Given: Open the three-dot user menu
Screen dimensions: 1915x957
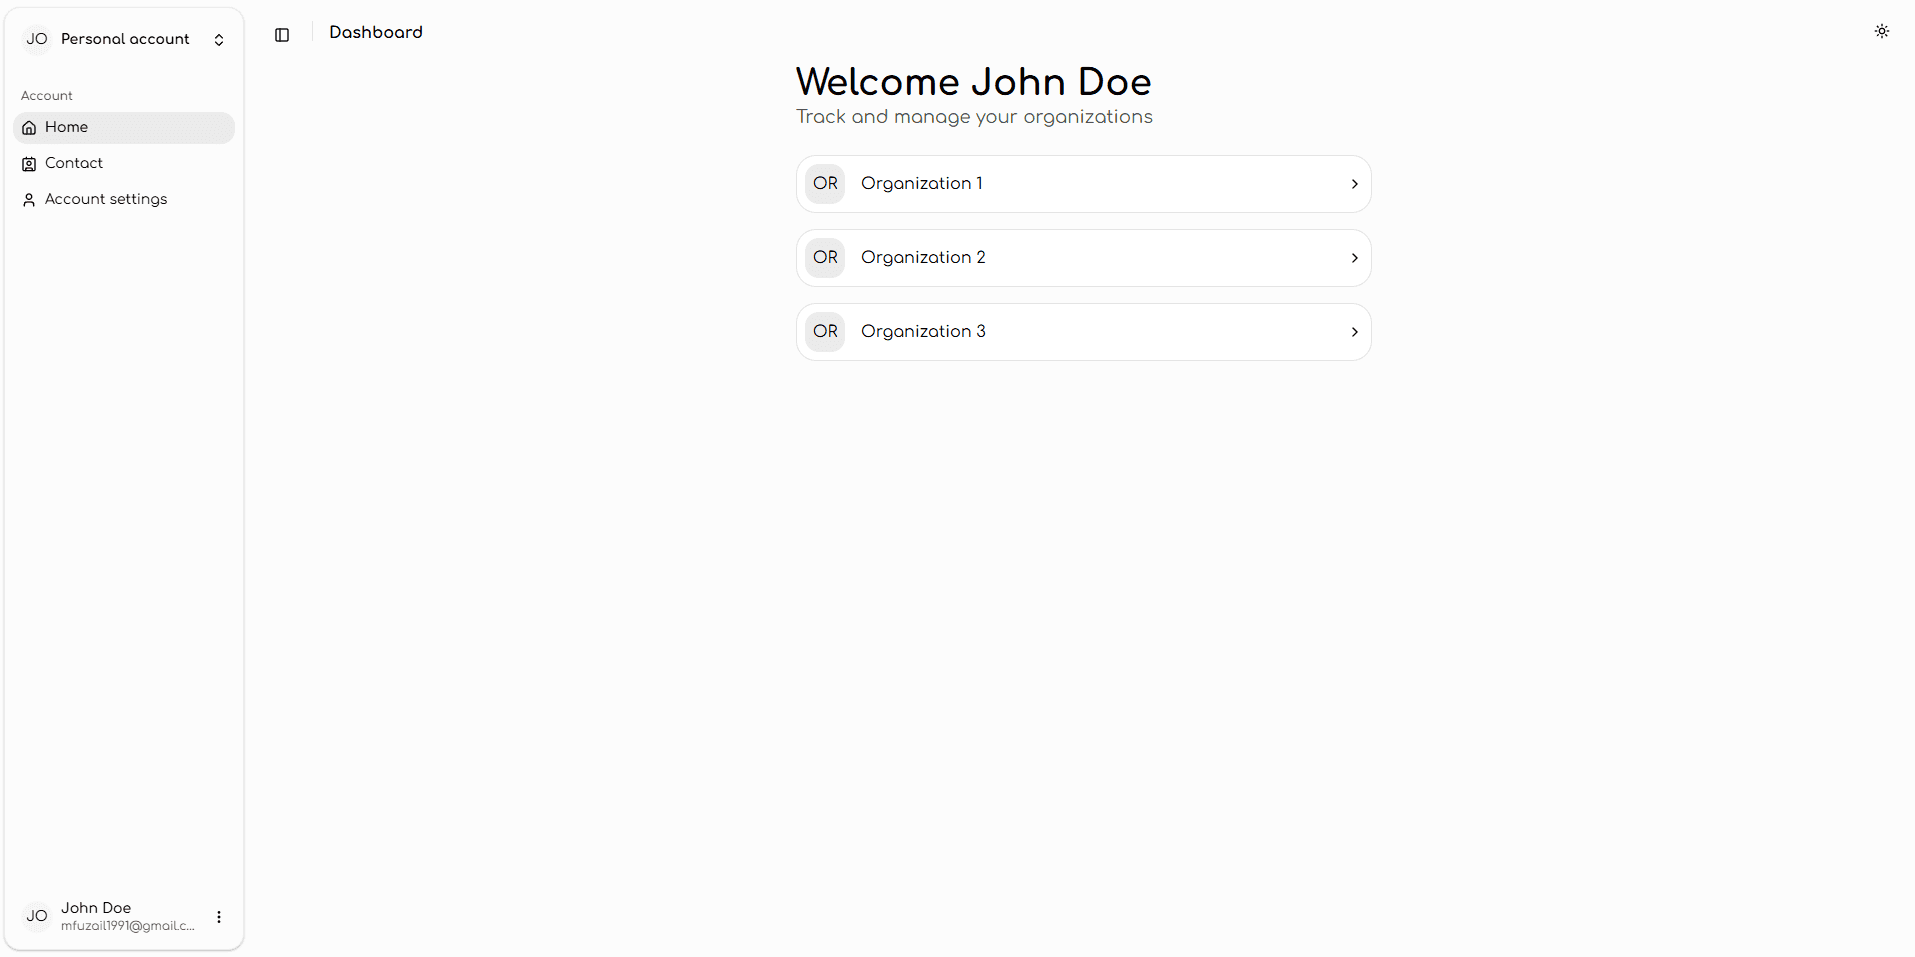Looking at the screenshot, I should [x=219, y=916].
